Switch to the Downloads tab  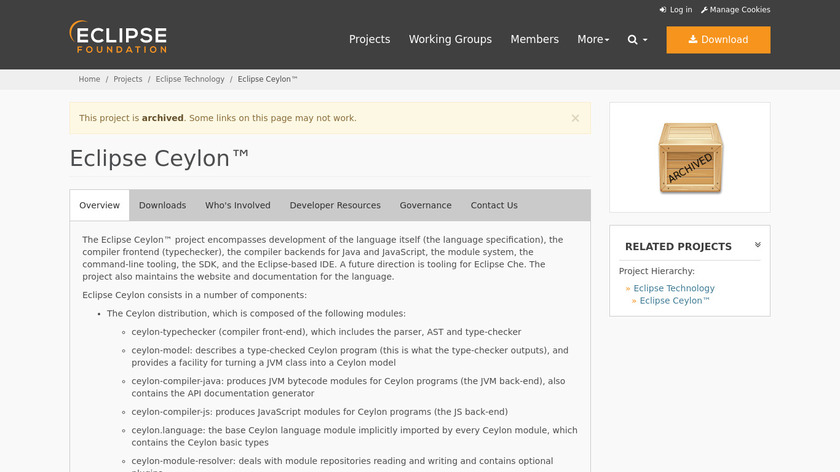coord(162,205)
